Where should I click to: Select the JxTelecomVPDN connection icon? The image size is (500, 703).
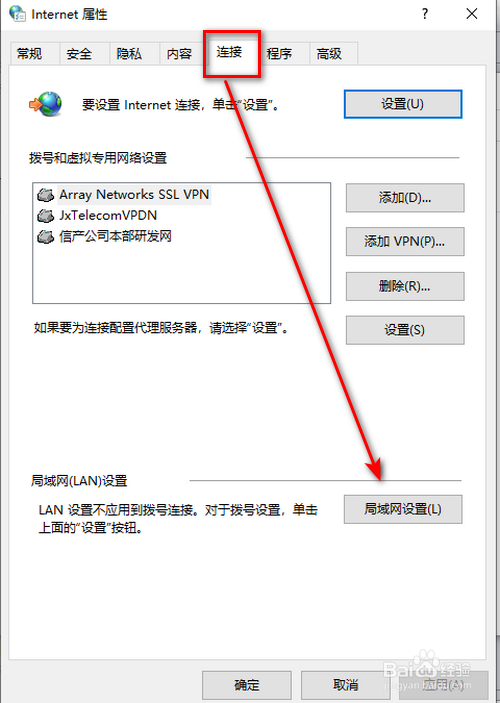(x=45, y=216)
